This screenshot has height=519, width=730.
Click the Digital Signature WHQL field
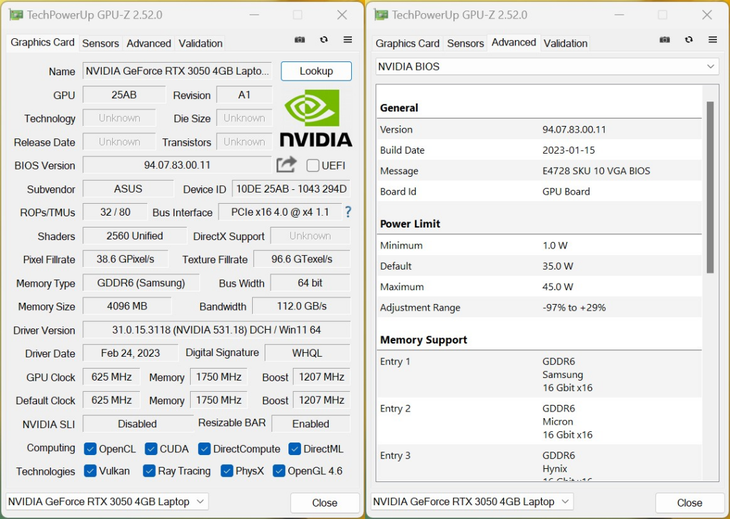click(x=307, y=353)
